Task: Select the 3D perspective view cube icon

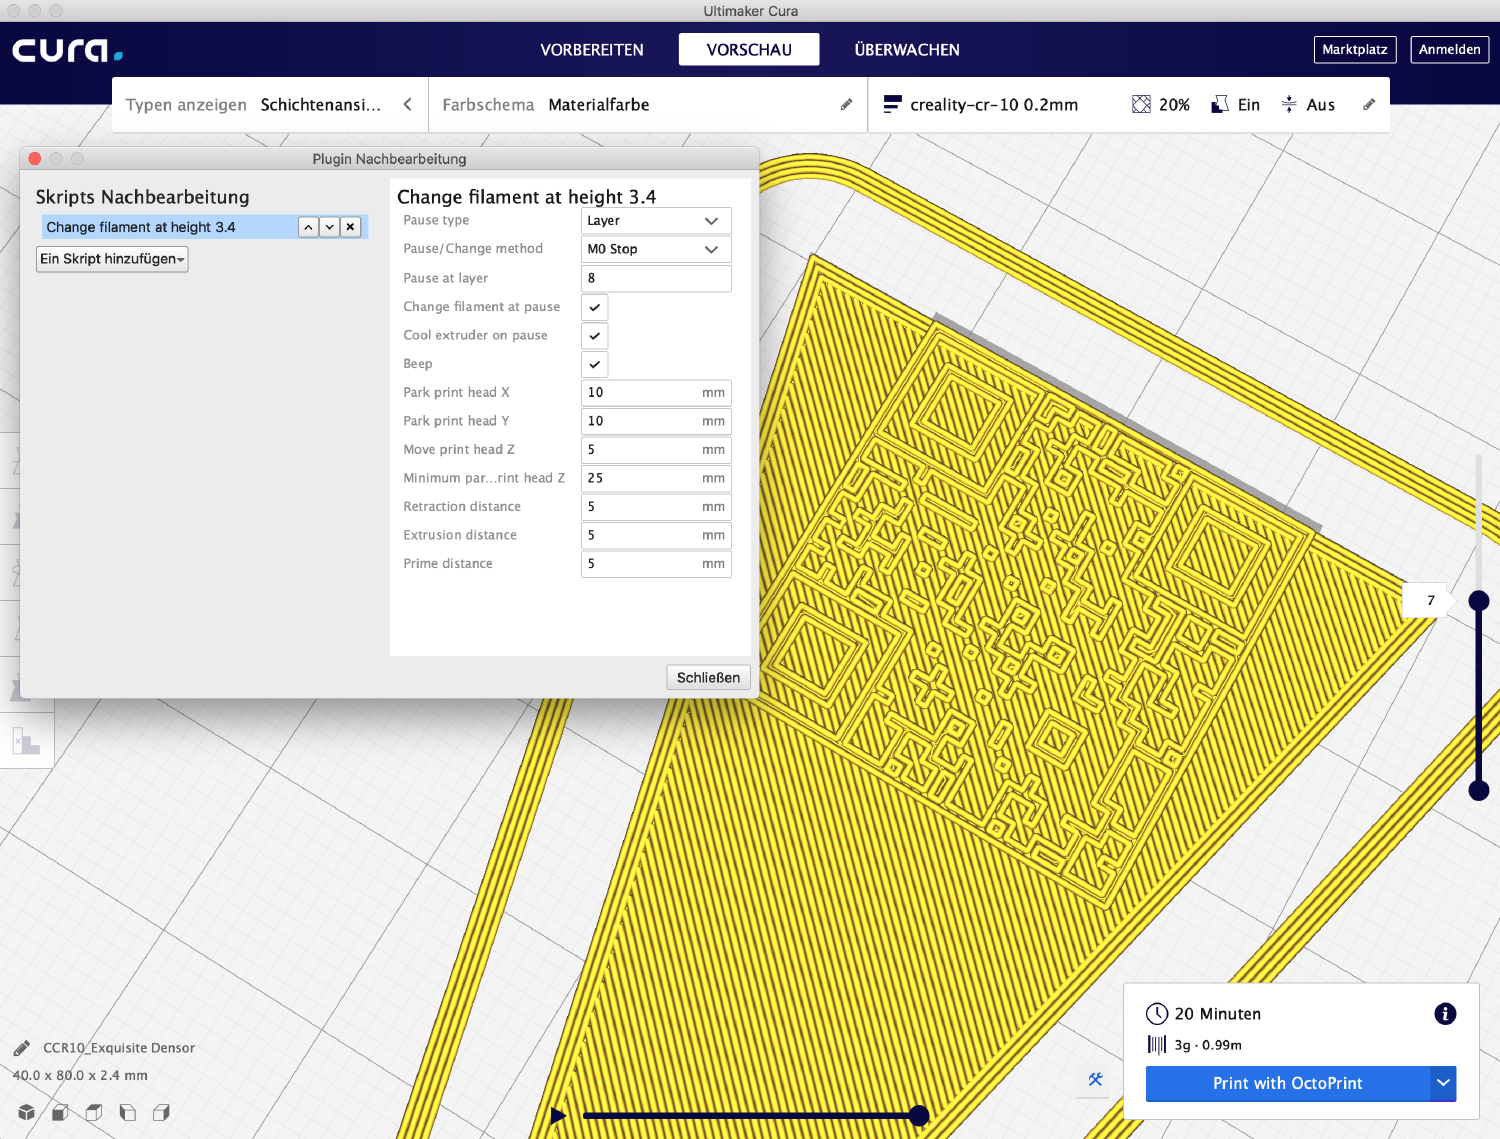Action: (x=27, y=1112)
